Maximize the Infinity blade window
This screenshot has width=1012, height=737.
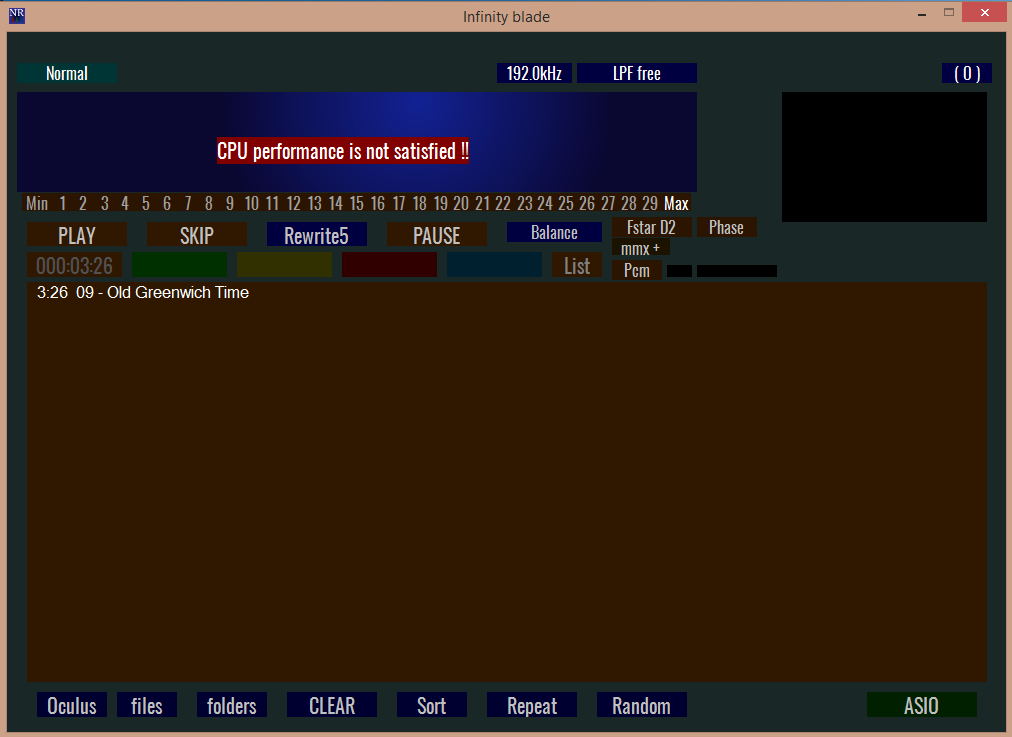pyautogui.click(x=949, y=12)
